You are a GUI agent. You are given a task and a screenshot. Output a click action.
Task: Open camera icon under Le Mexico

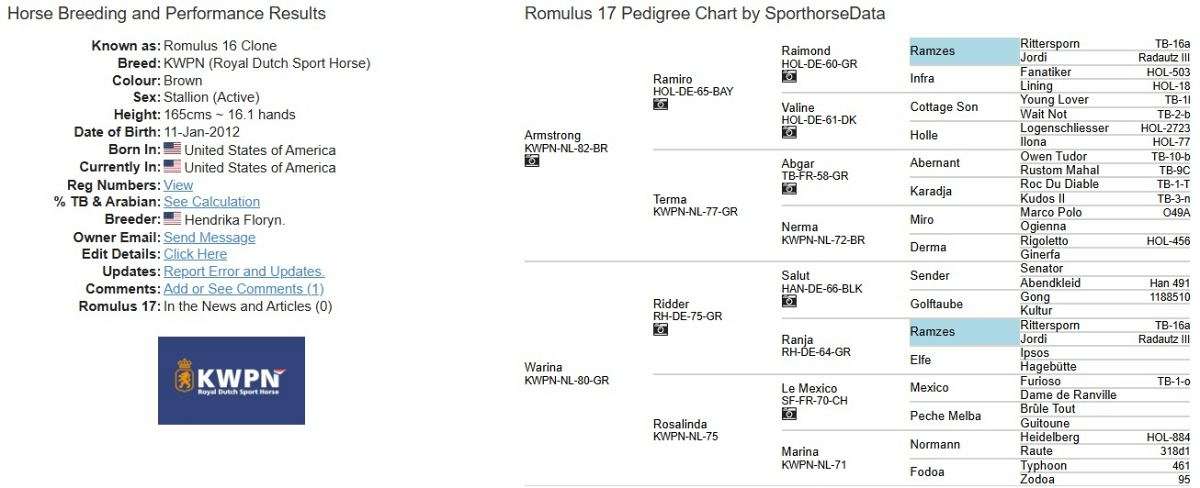[x=788, y=413]
